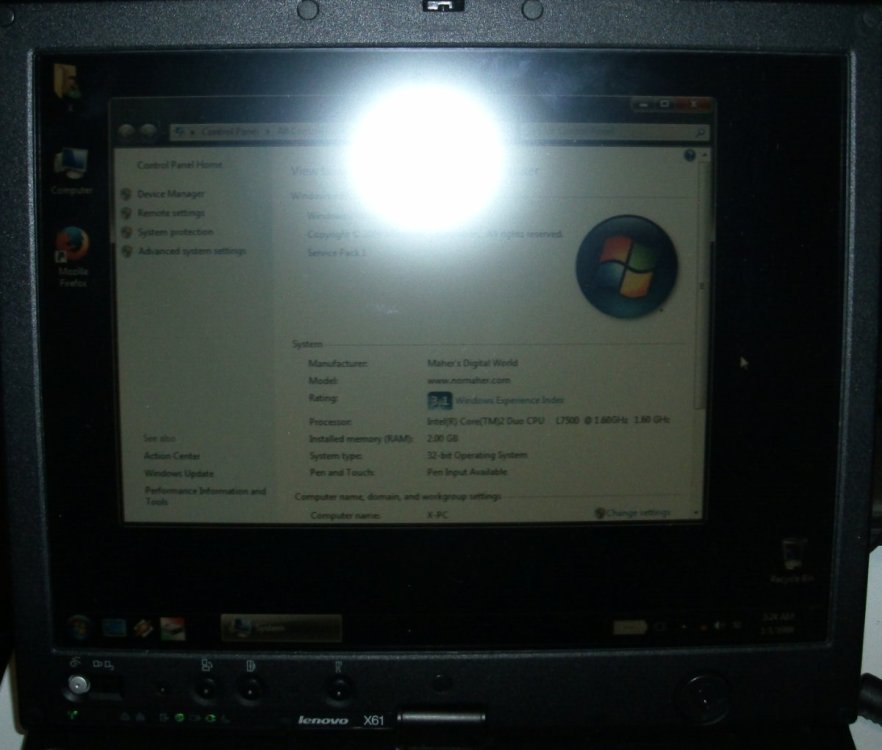Open the Recycle Bin on the desktop
Image resolution: width=882 pixels, height=750 pixels.
[792, 558]
